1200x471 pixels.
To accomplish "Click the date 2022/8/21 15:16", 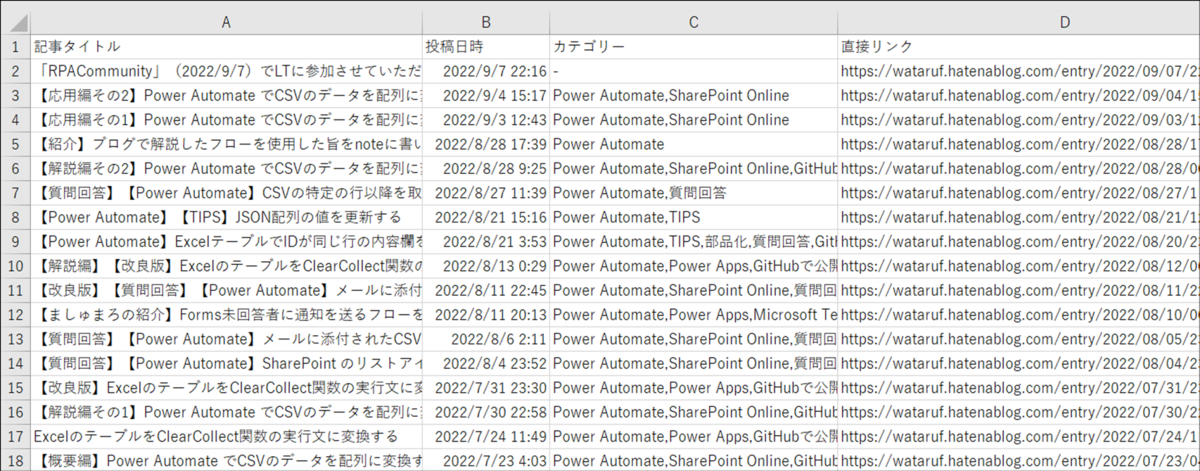I will 485,217.
